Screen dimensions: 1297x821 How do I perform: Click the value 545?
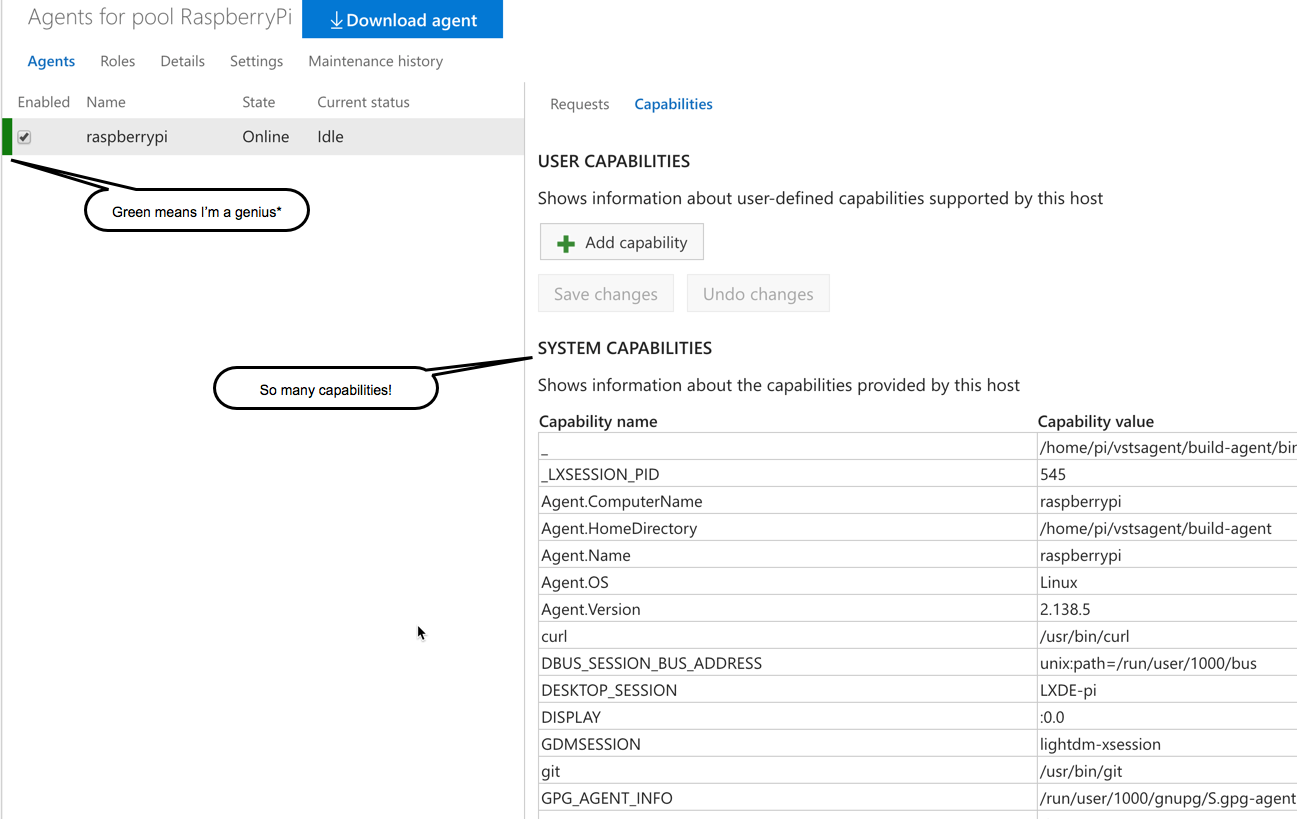pyautogui.click(x=1053, y=474)
